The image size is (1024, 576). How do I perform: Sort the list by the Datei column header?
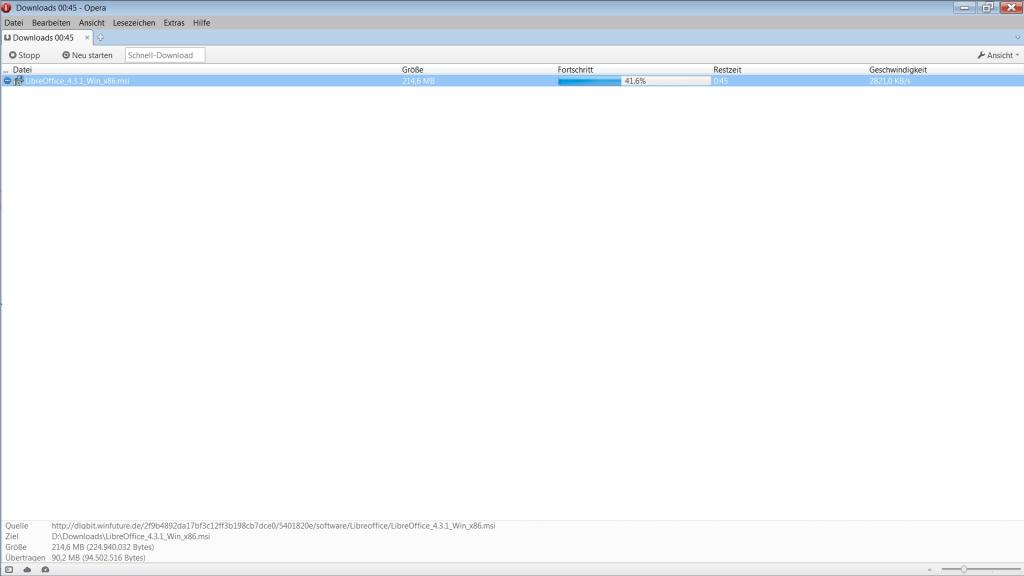pyautogui.click(x=22, y=70)
